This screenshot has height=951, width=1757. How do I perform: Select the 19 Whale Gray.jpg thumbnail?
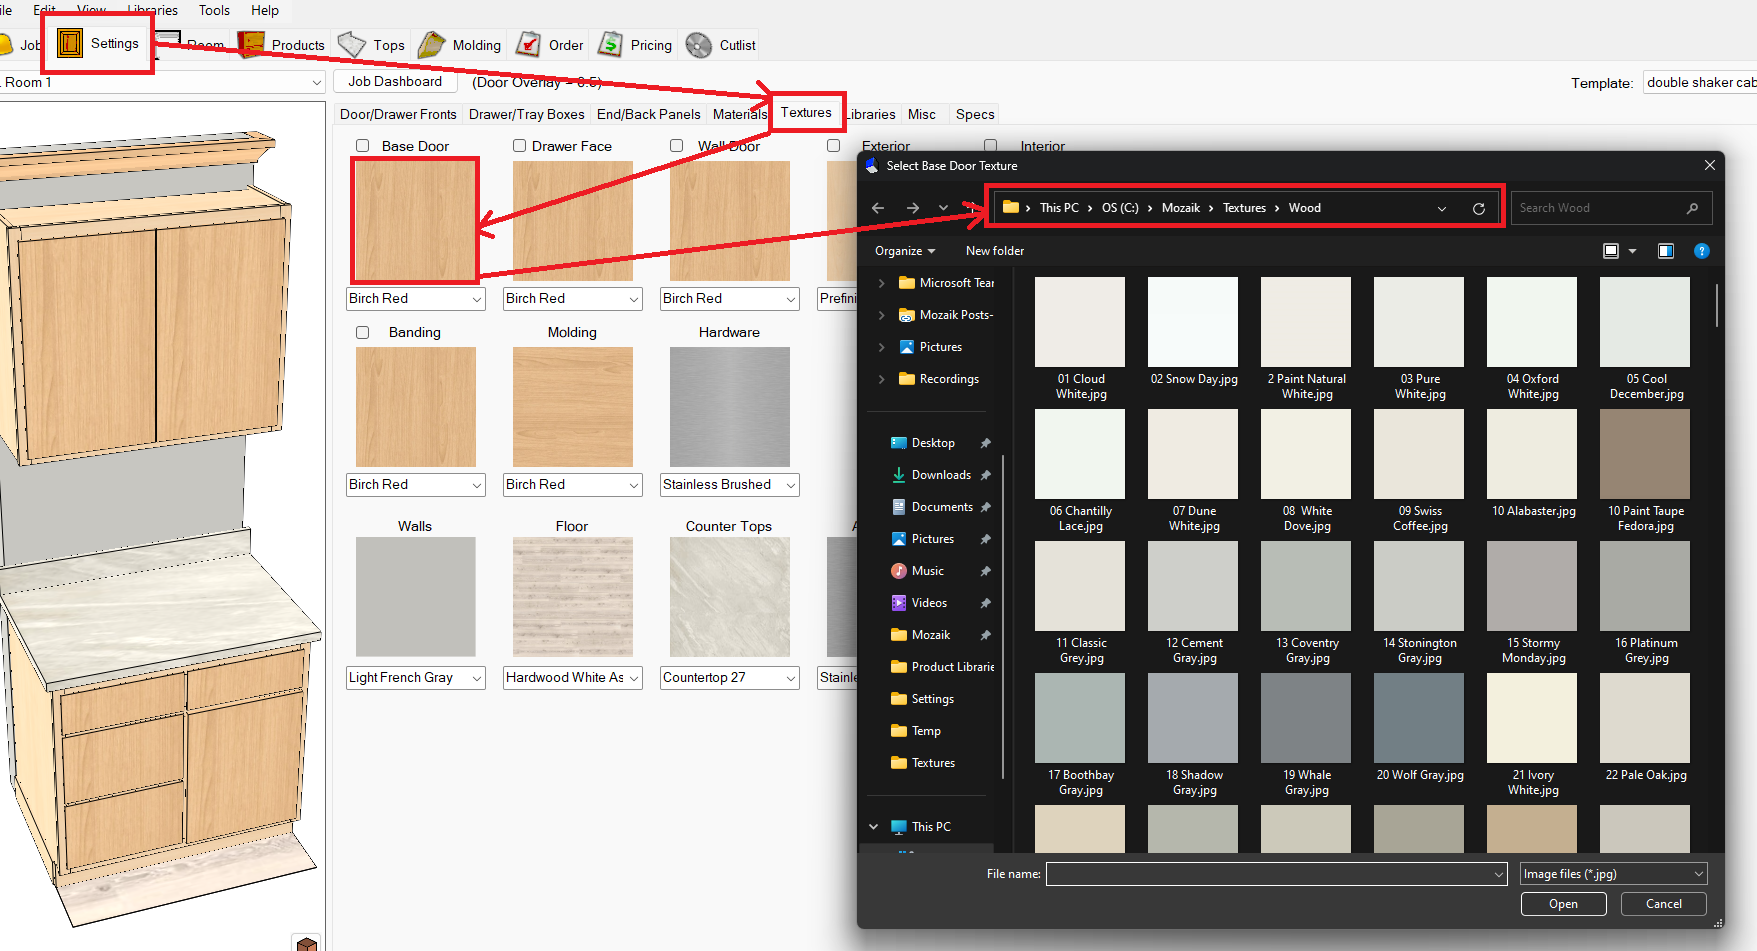point(1306,718)
